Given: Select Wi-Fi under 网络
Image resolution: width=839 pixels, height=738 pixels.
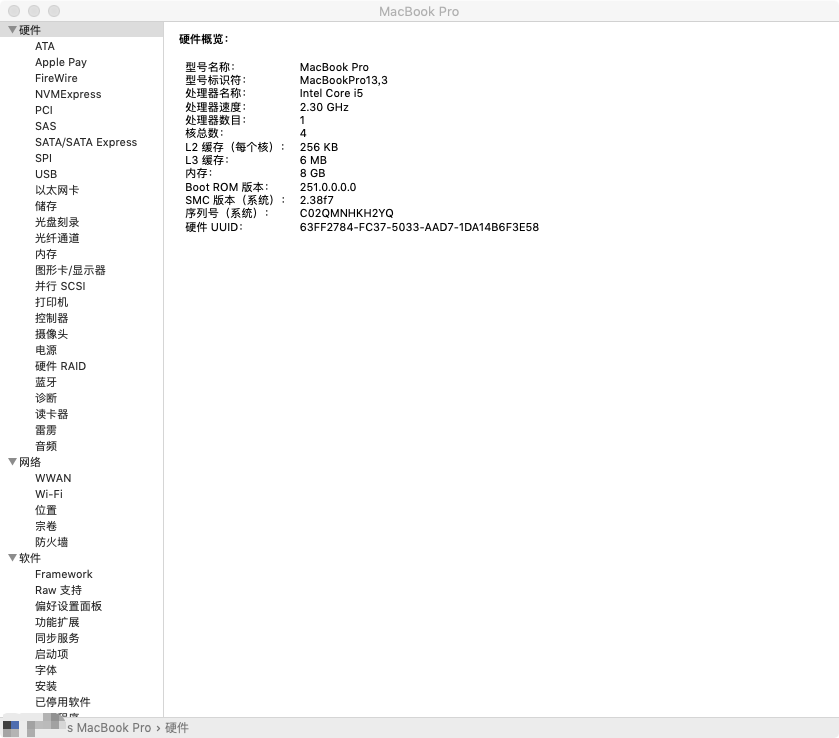Looking at the screenshot, I should [x=48, y=494].
